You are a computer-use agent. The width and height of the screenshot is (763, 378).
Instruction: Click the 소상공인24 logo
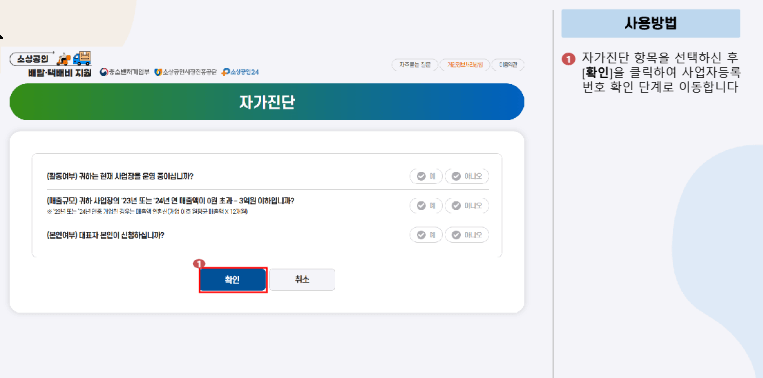(240, 72)
